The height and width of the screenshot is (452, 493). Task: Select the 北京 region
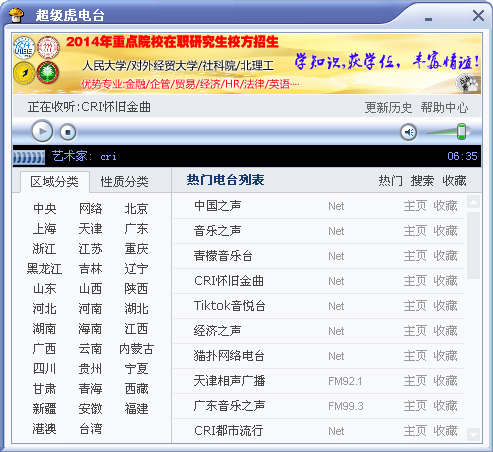tap(136, 209)
